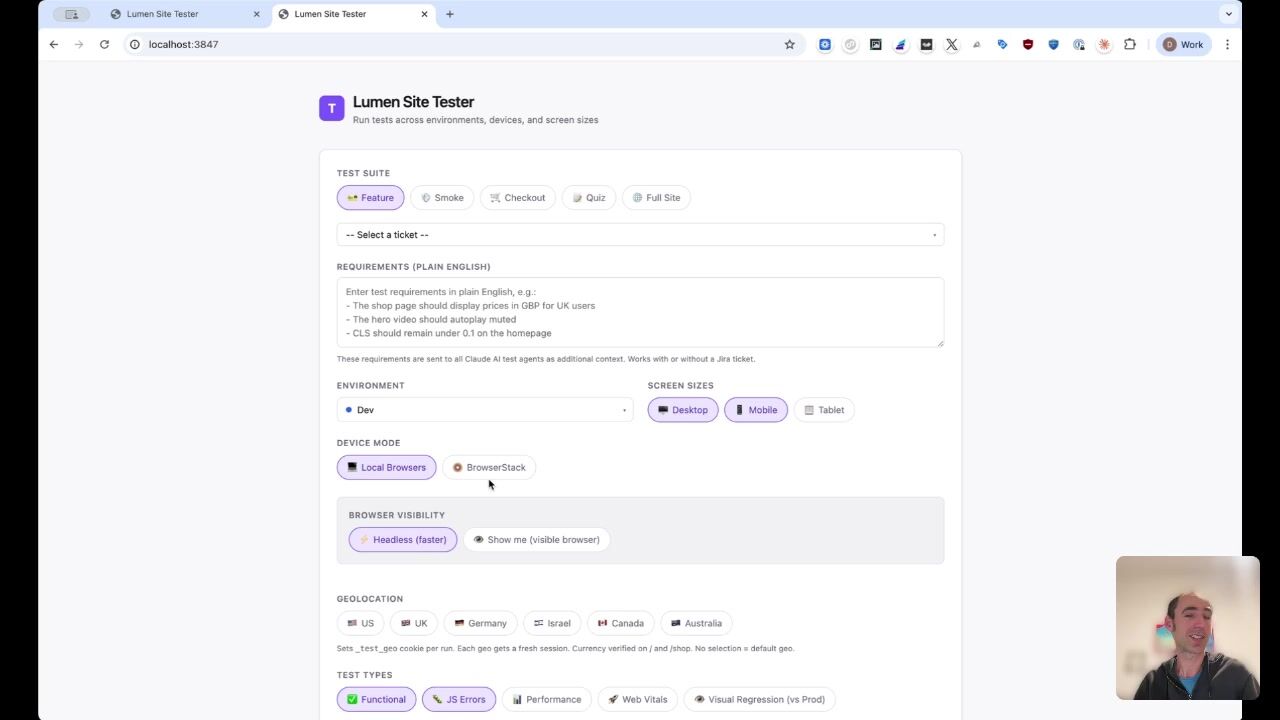The image size is (1280, 720).
Task: Select the Australia geolocation
Action: coord(697,623)
